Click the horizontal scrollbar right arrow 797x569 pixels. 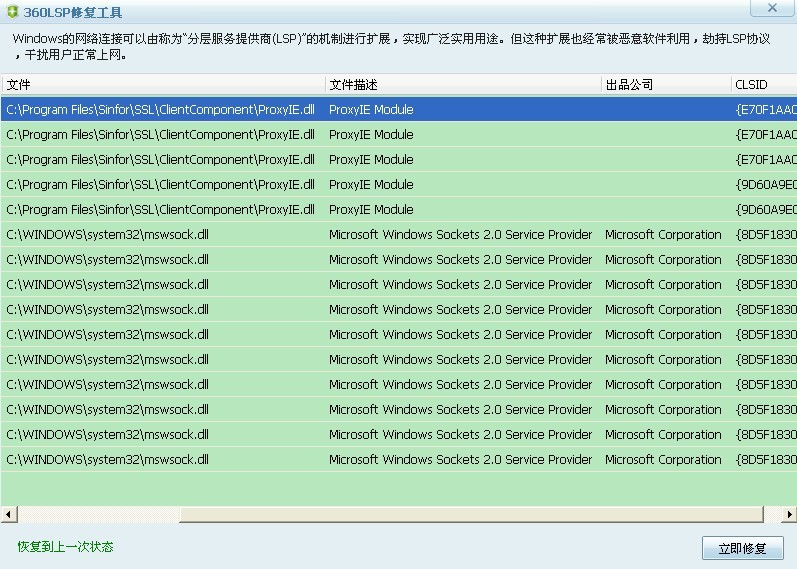pos(788,514)
